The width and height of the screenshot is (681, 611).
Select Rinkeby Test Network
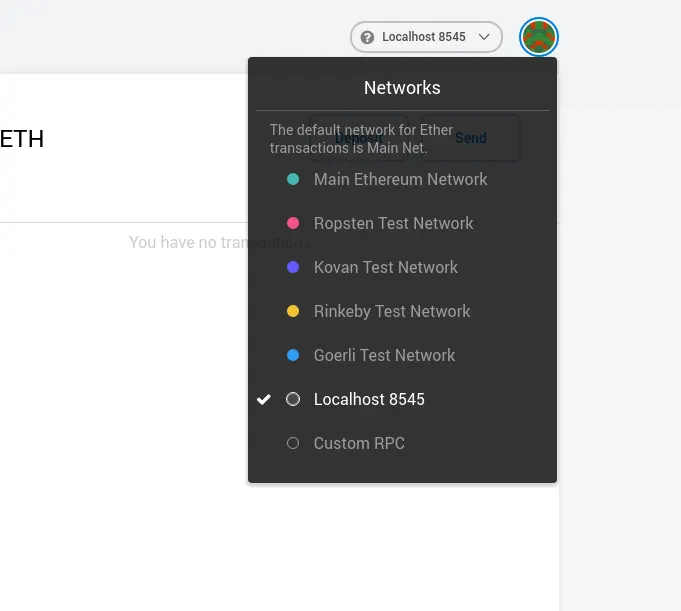(402, 311)
